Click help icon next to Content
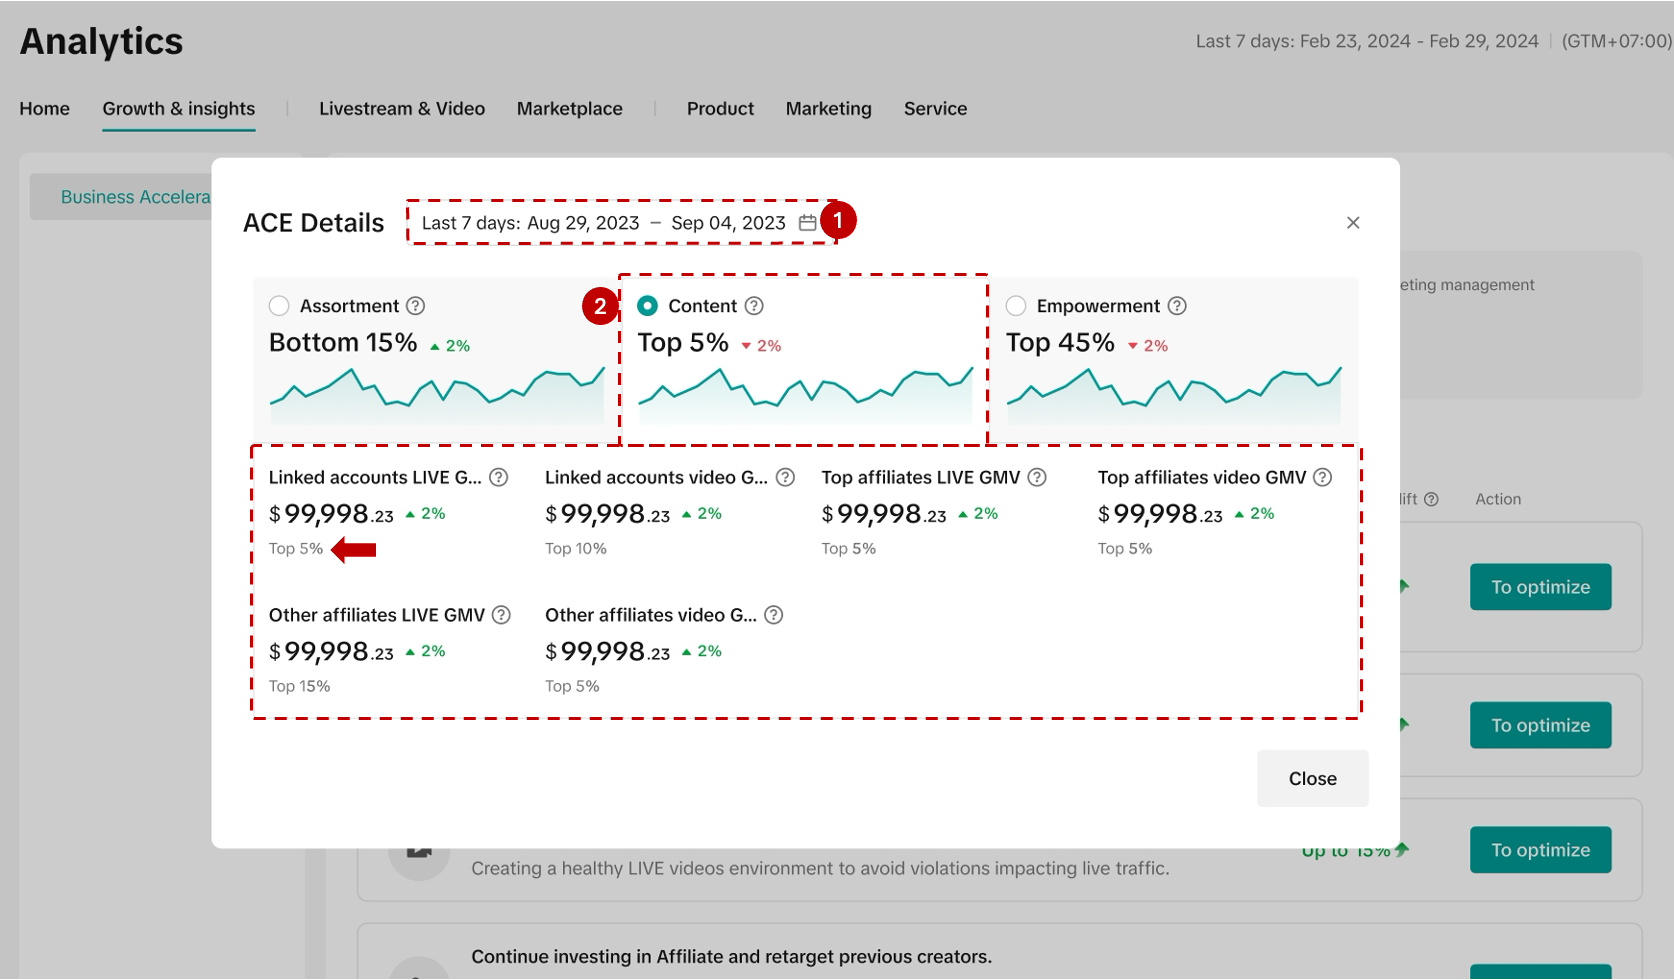The height and width of the screenshot is (980, 1674). pyautogui.click(x=755, y=306)
